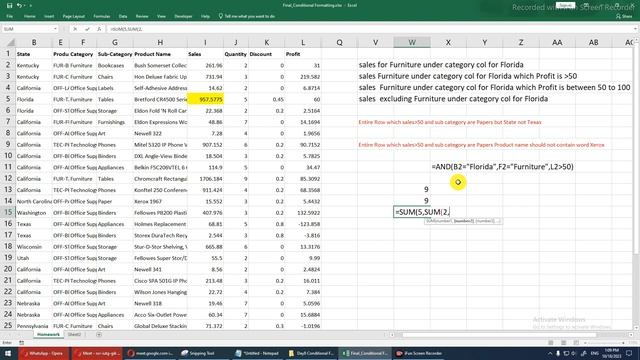Select column W header
The width and height of the screenshot is (640, 360).
412,42
